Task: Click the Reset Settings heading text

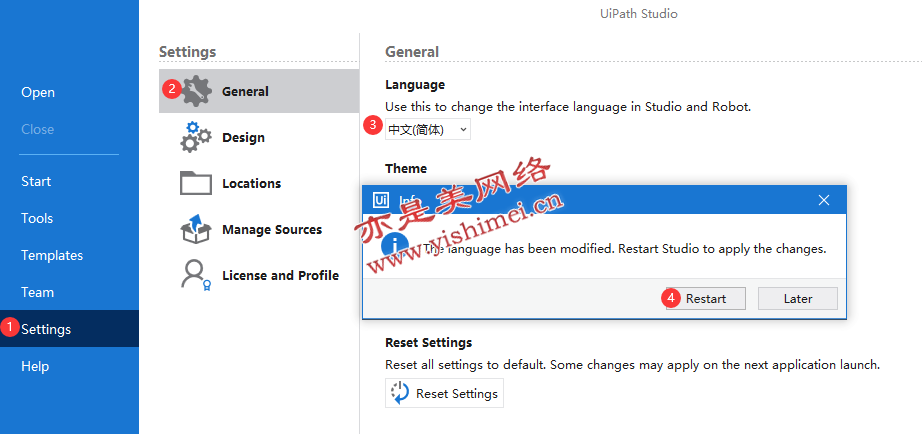Action: (428, 342)
